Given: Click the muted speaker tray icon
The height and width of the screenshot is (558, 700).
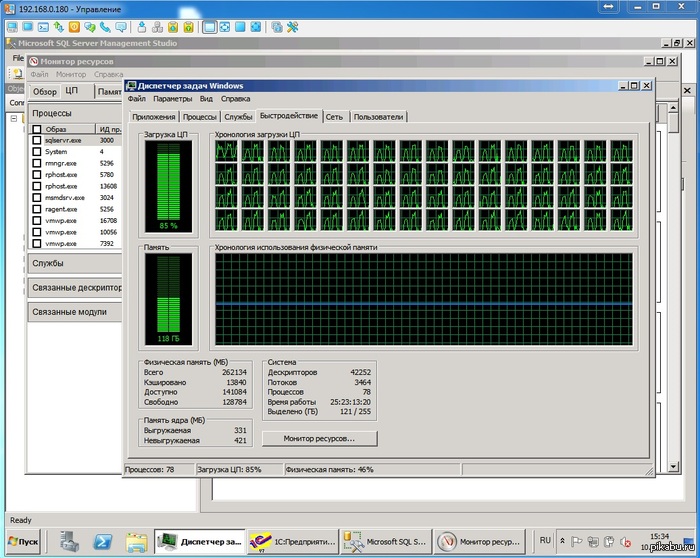Looking at the screenshot, I should pyautogui.click(x=625, y=541).
